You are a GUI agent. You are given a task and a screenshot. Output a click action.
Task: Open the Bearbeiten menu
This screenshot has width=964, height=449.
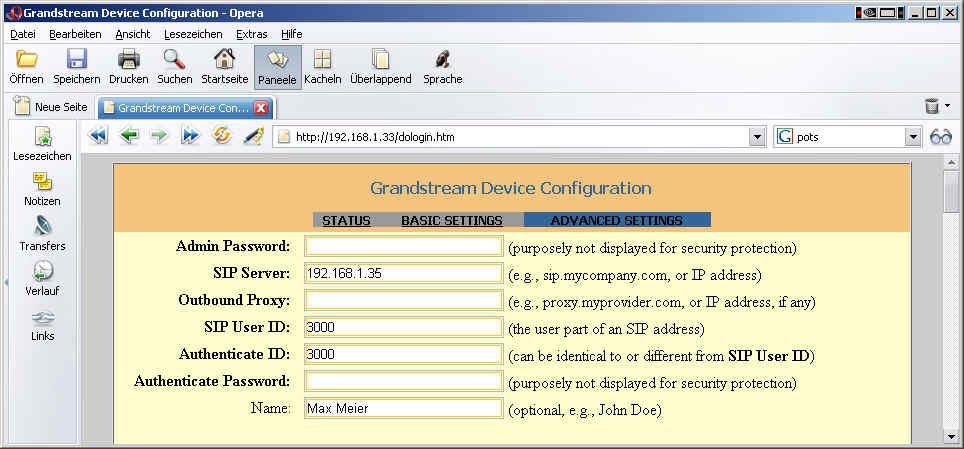coord(75,34)
